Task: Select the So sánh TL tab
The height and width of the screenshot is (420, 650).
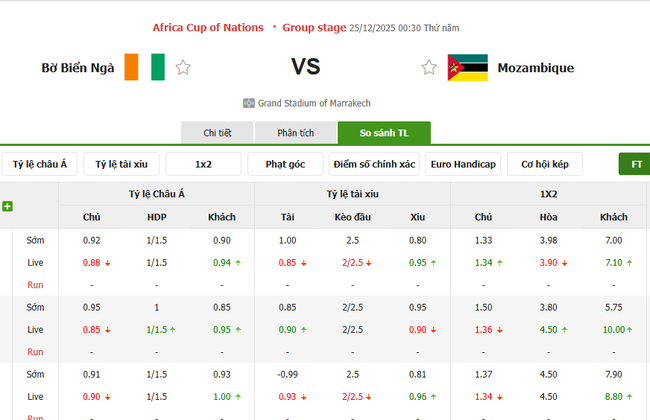Action: point(384,133)
